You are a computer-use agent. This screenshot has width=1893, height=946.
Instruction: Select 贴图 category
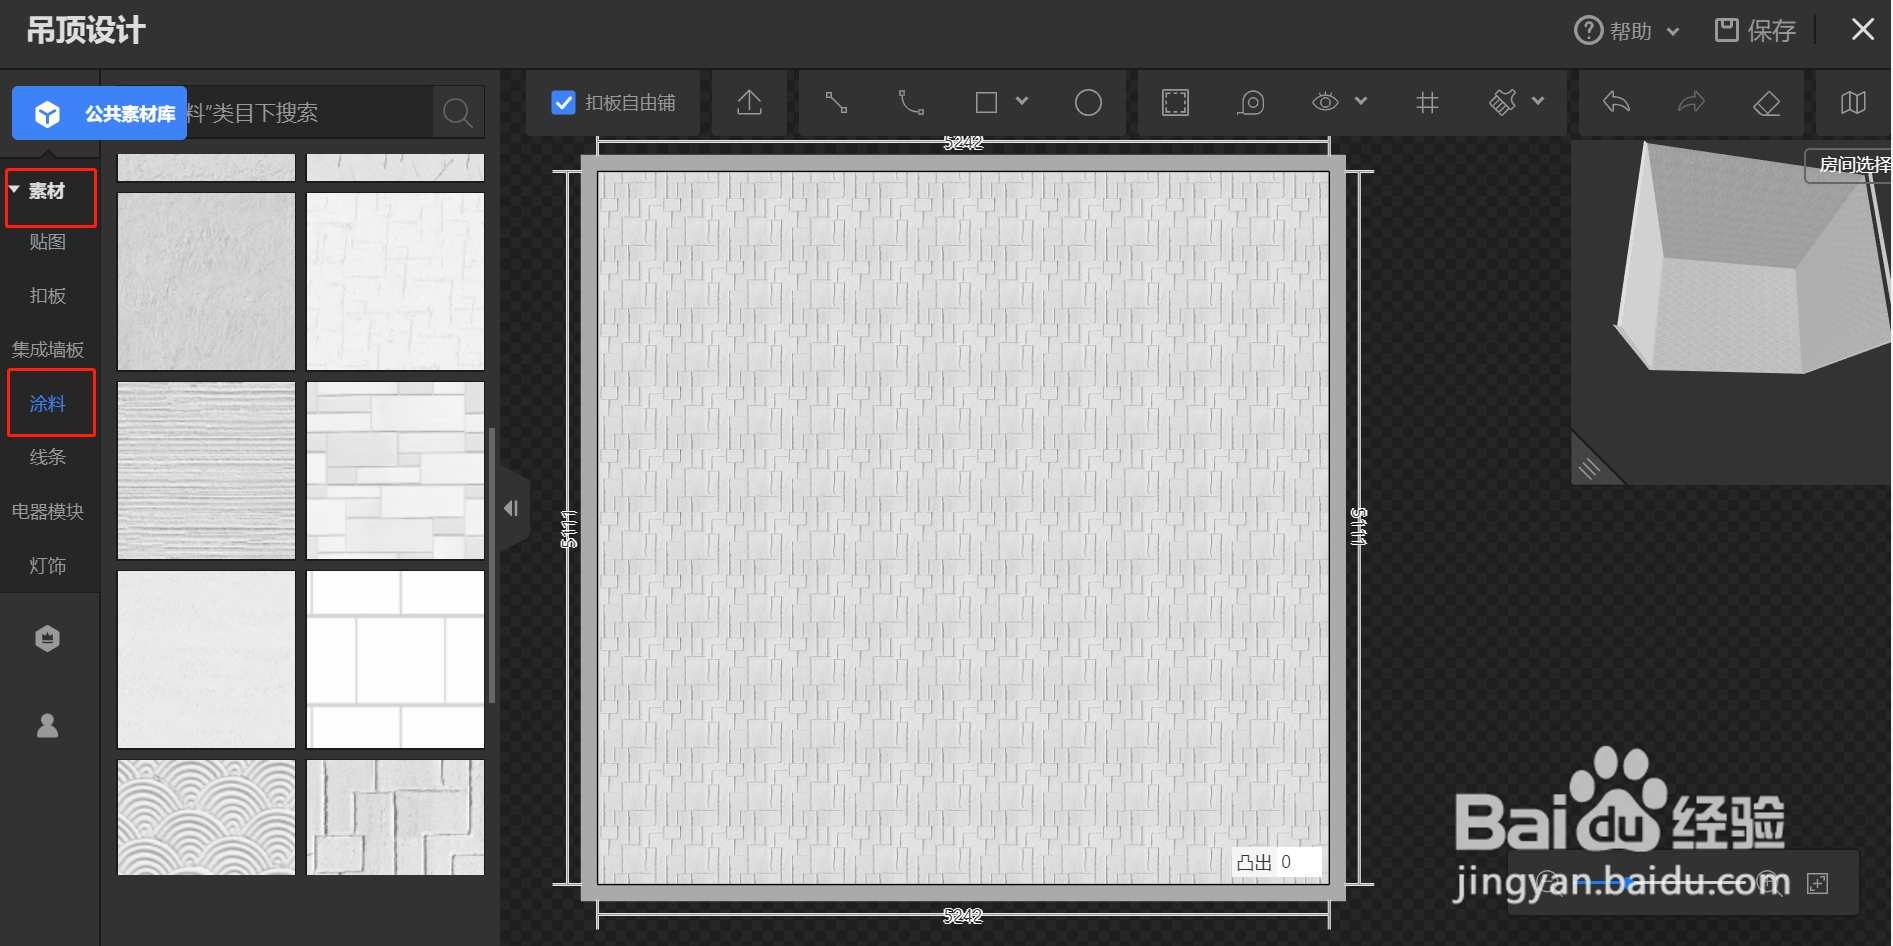point(48,242)
